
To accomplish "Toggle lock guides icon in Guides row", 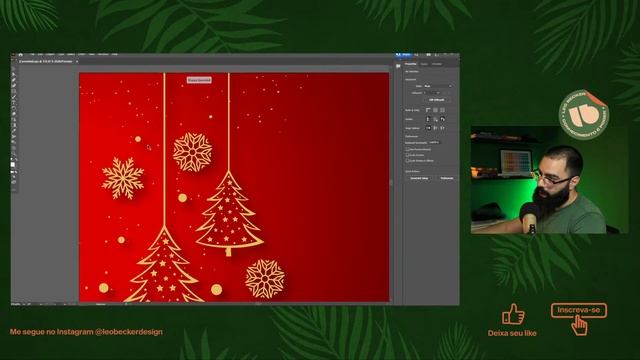I will 436,119.
